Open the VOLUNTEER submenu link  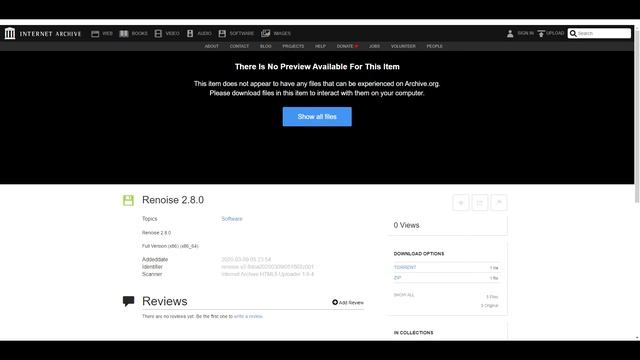tap(403, 46)
